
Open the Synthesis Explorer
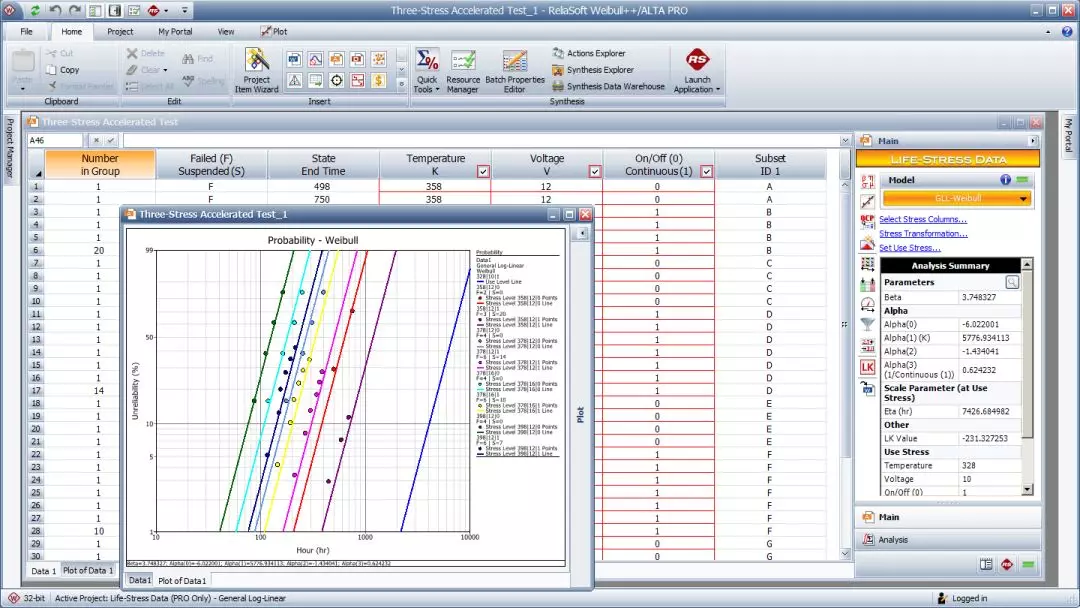point(593,70)
